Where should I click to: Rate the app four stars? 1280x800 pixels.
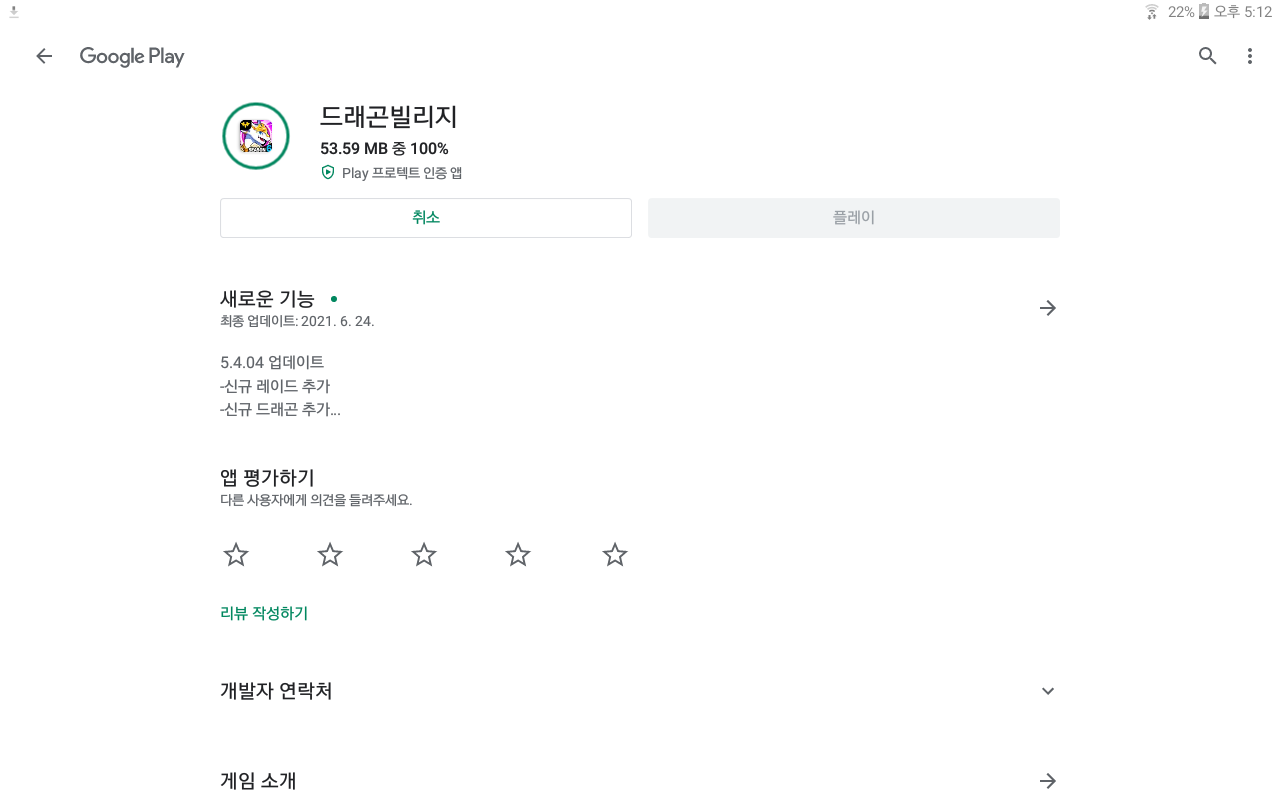pyautogui.click(x=518, y=555)
